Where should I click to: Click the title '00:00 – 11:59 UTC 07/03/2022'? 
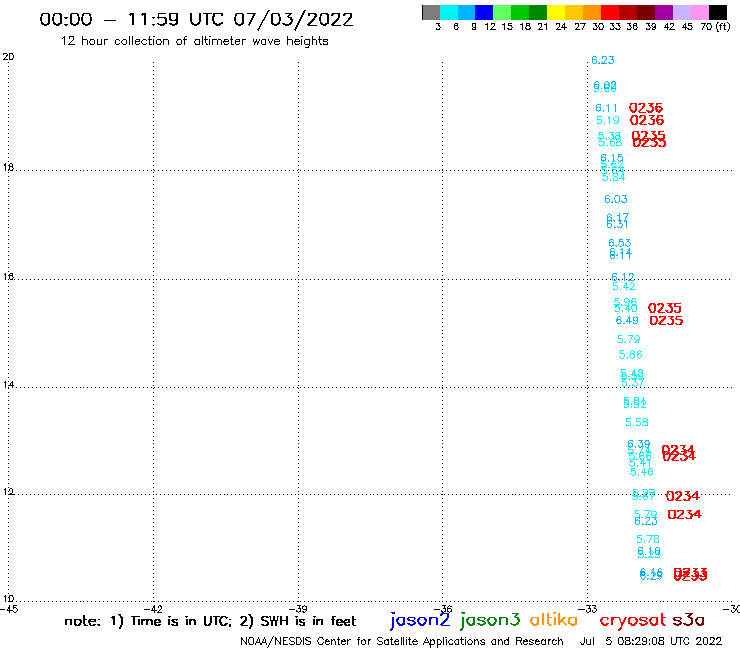[x=196, y=20]
